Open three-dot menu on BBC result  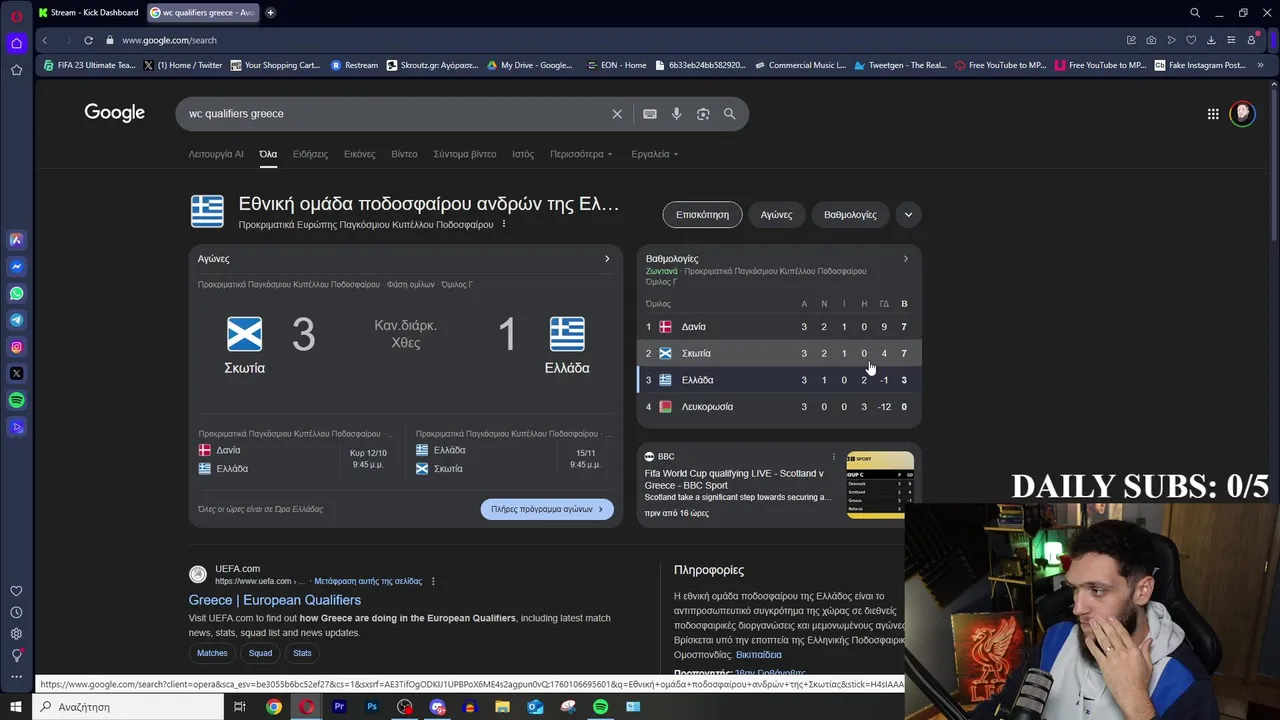tap(833, 457)
